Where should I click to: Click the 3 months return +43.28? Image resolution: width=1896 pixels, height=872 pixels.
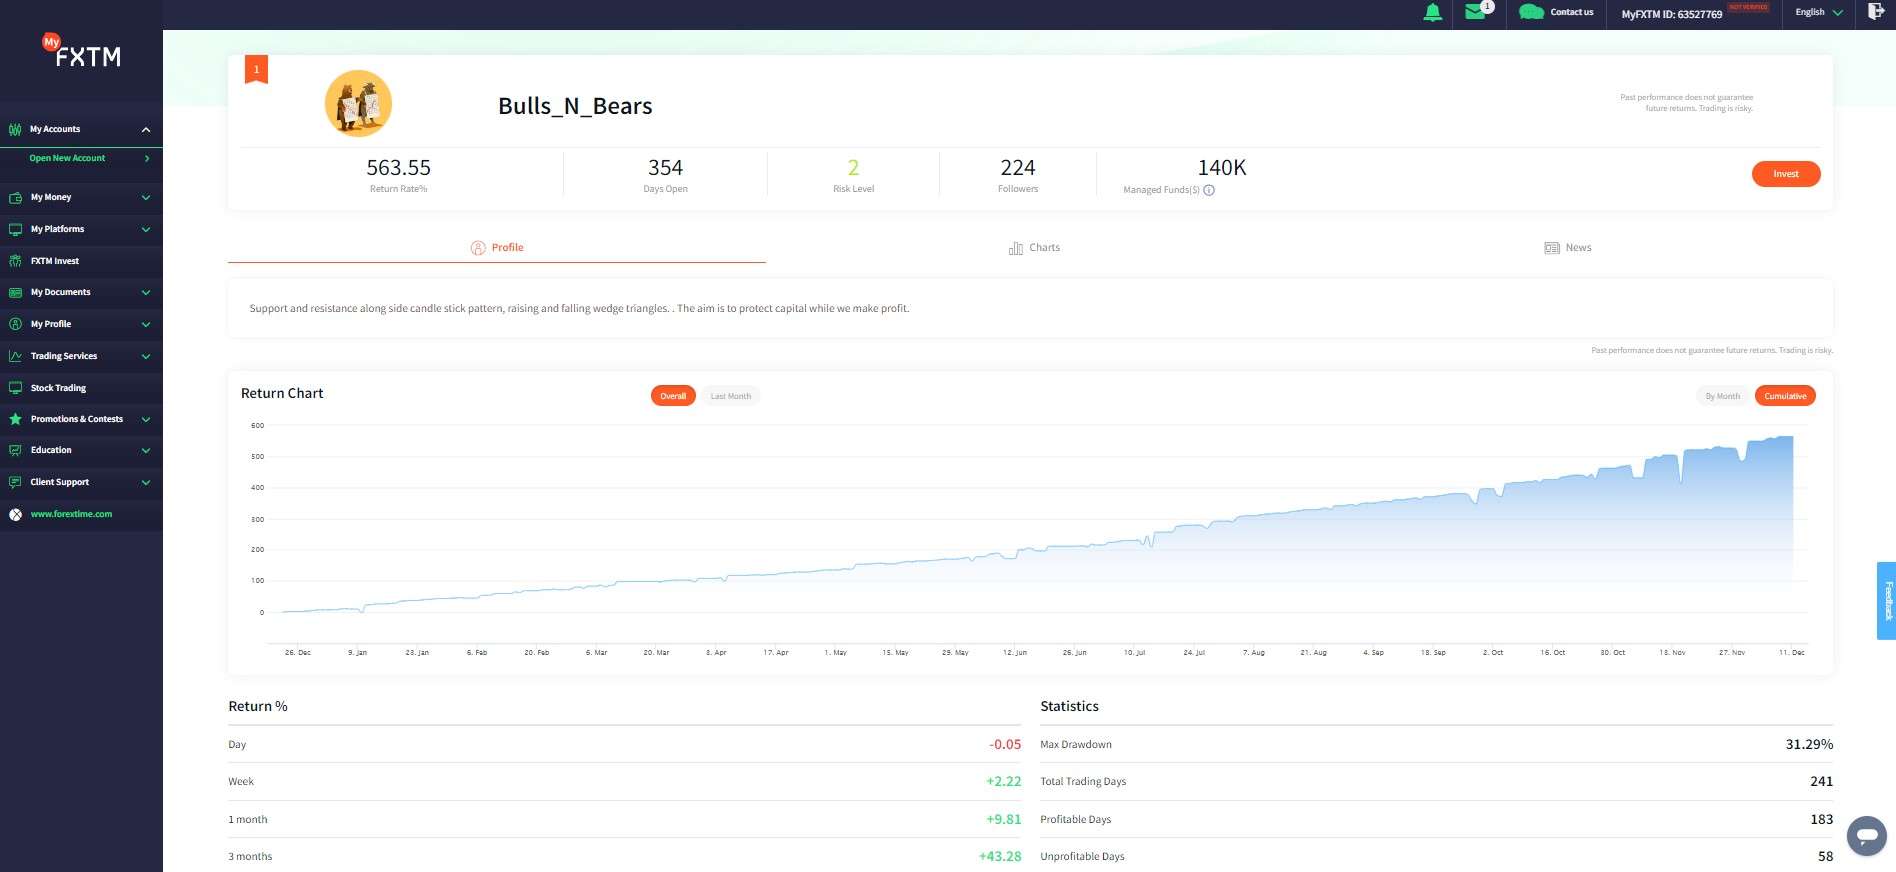[x=1000, y=857]
